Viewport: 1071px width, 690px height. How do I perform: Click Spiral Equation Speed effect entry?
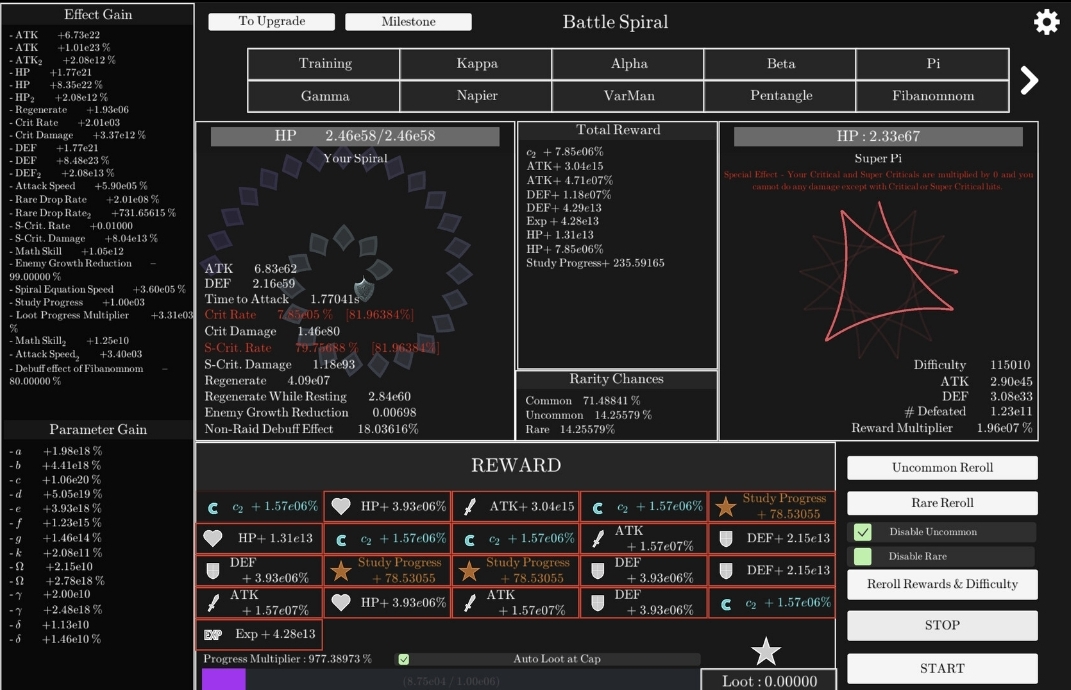tap(97, 290)
